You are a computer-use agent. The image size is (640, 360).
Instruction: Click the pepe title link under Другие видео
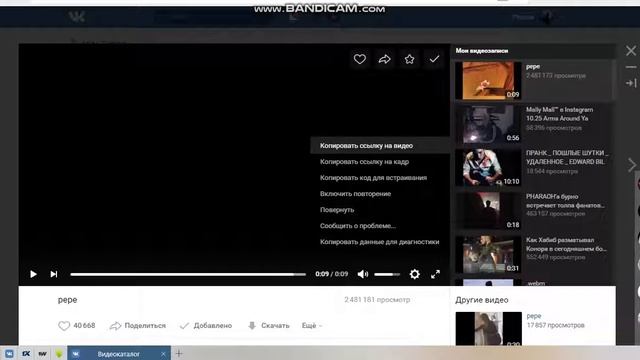(x=533, y=316)
